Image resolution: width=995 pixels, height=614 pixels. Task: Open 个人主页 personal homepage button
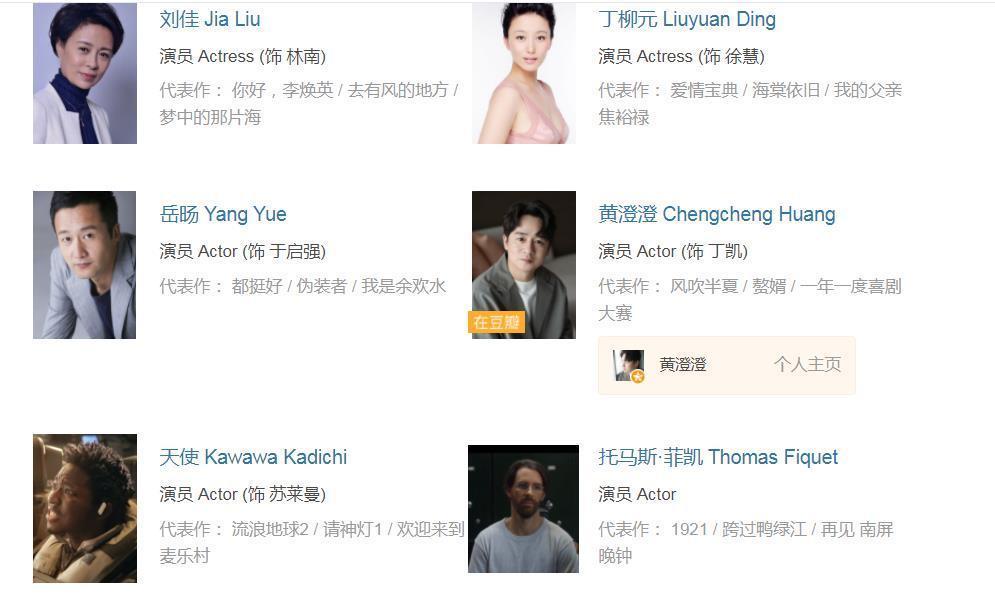point(807,364)
